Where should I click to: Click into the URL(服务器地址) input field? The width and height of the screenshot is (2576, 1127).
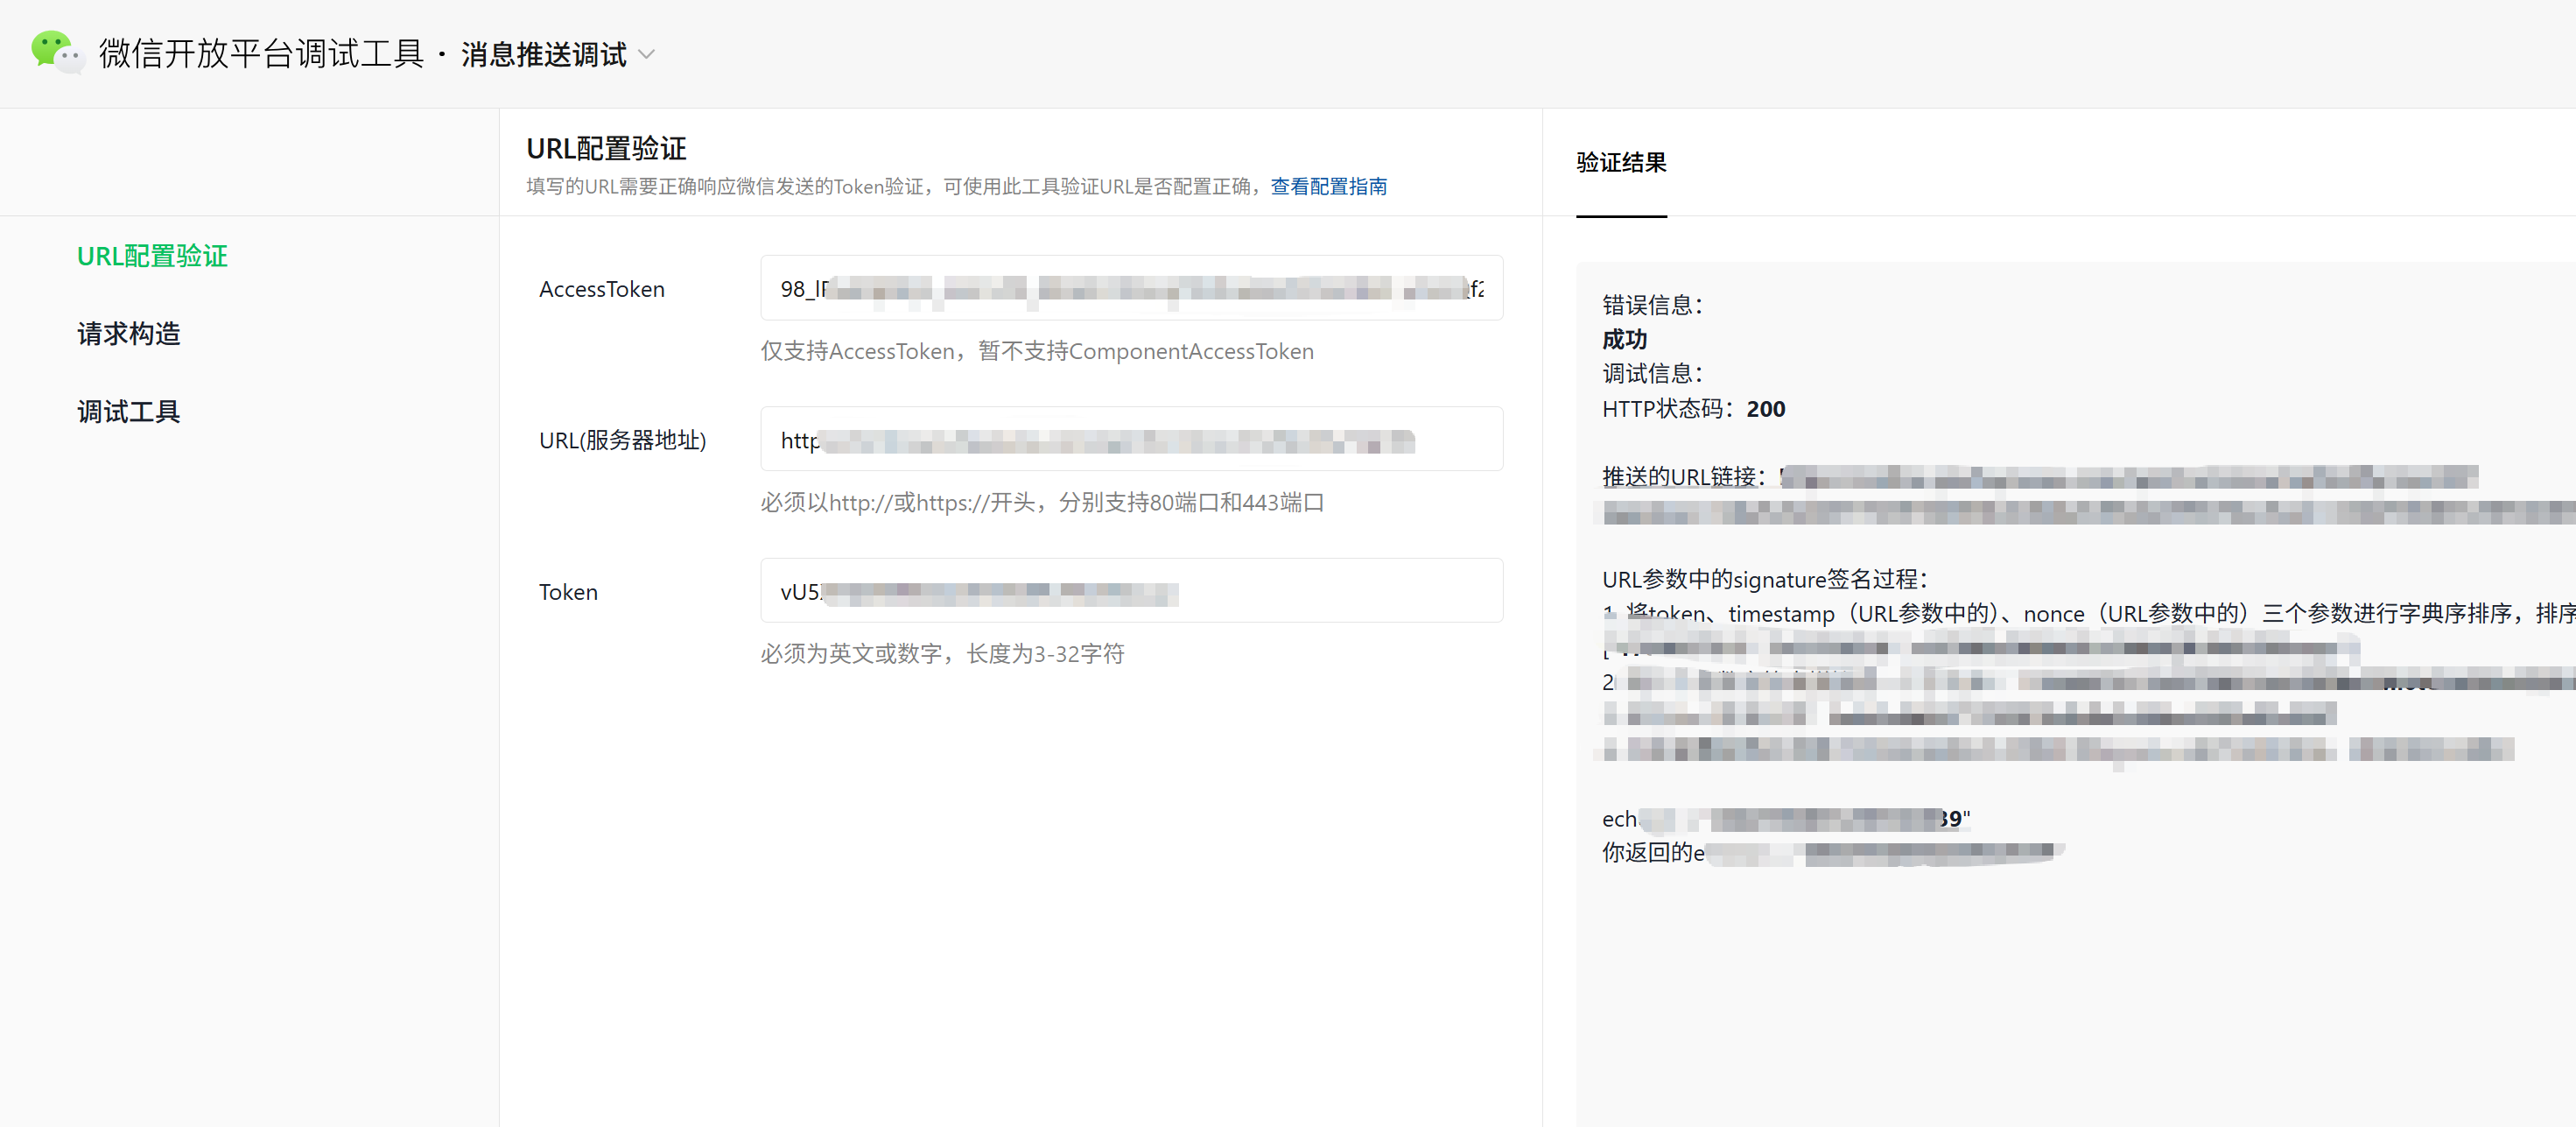1130,440
